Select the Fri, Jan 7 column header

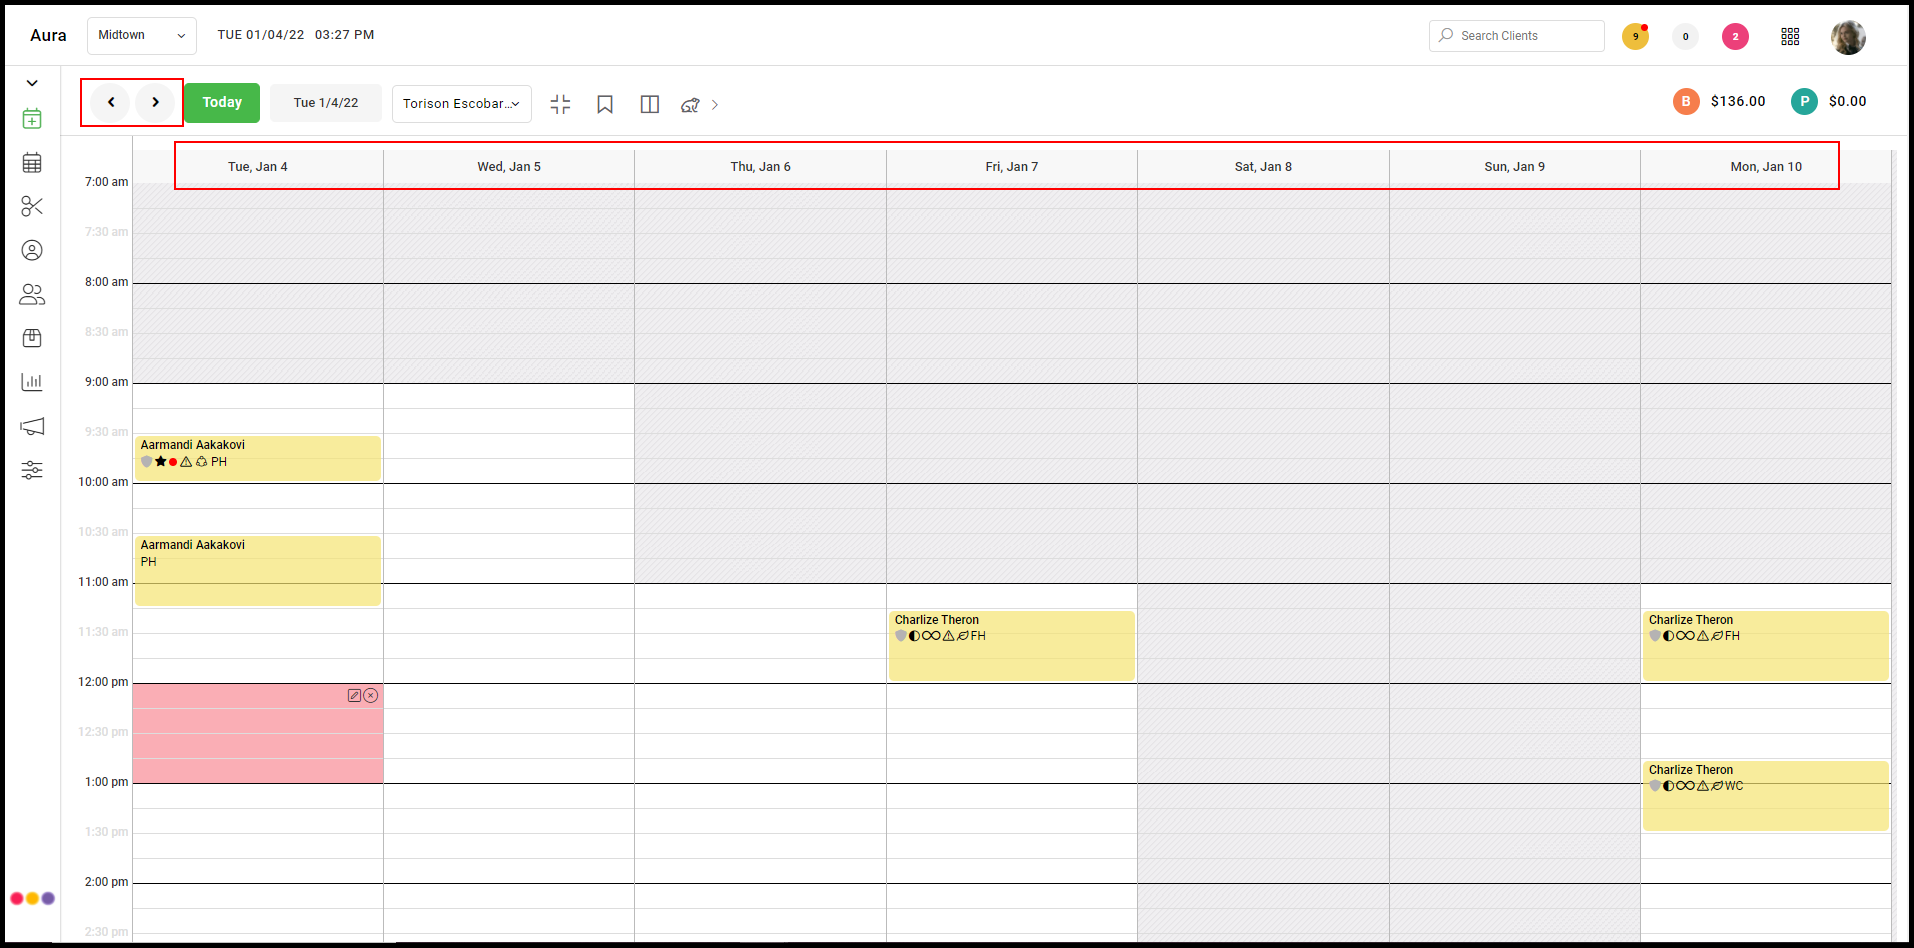pyautogui.click(x=1012, y=167)
